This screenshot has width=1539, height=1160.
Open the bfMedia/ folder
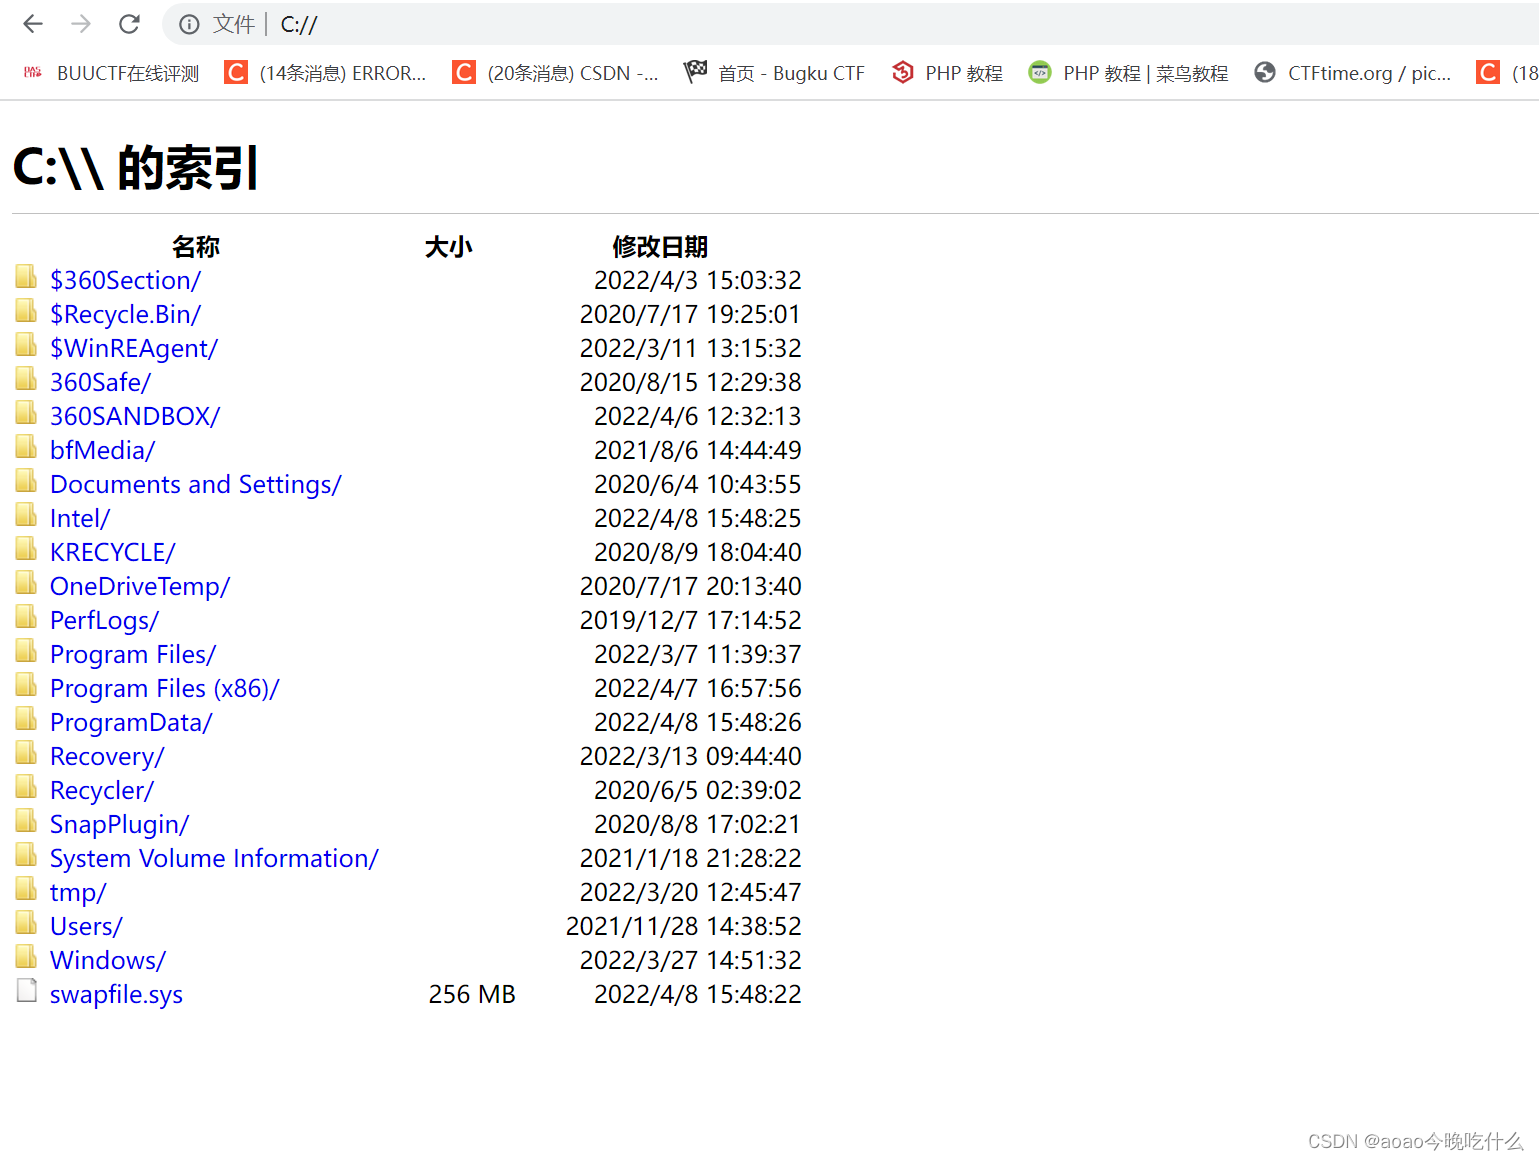[102, 451]
